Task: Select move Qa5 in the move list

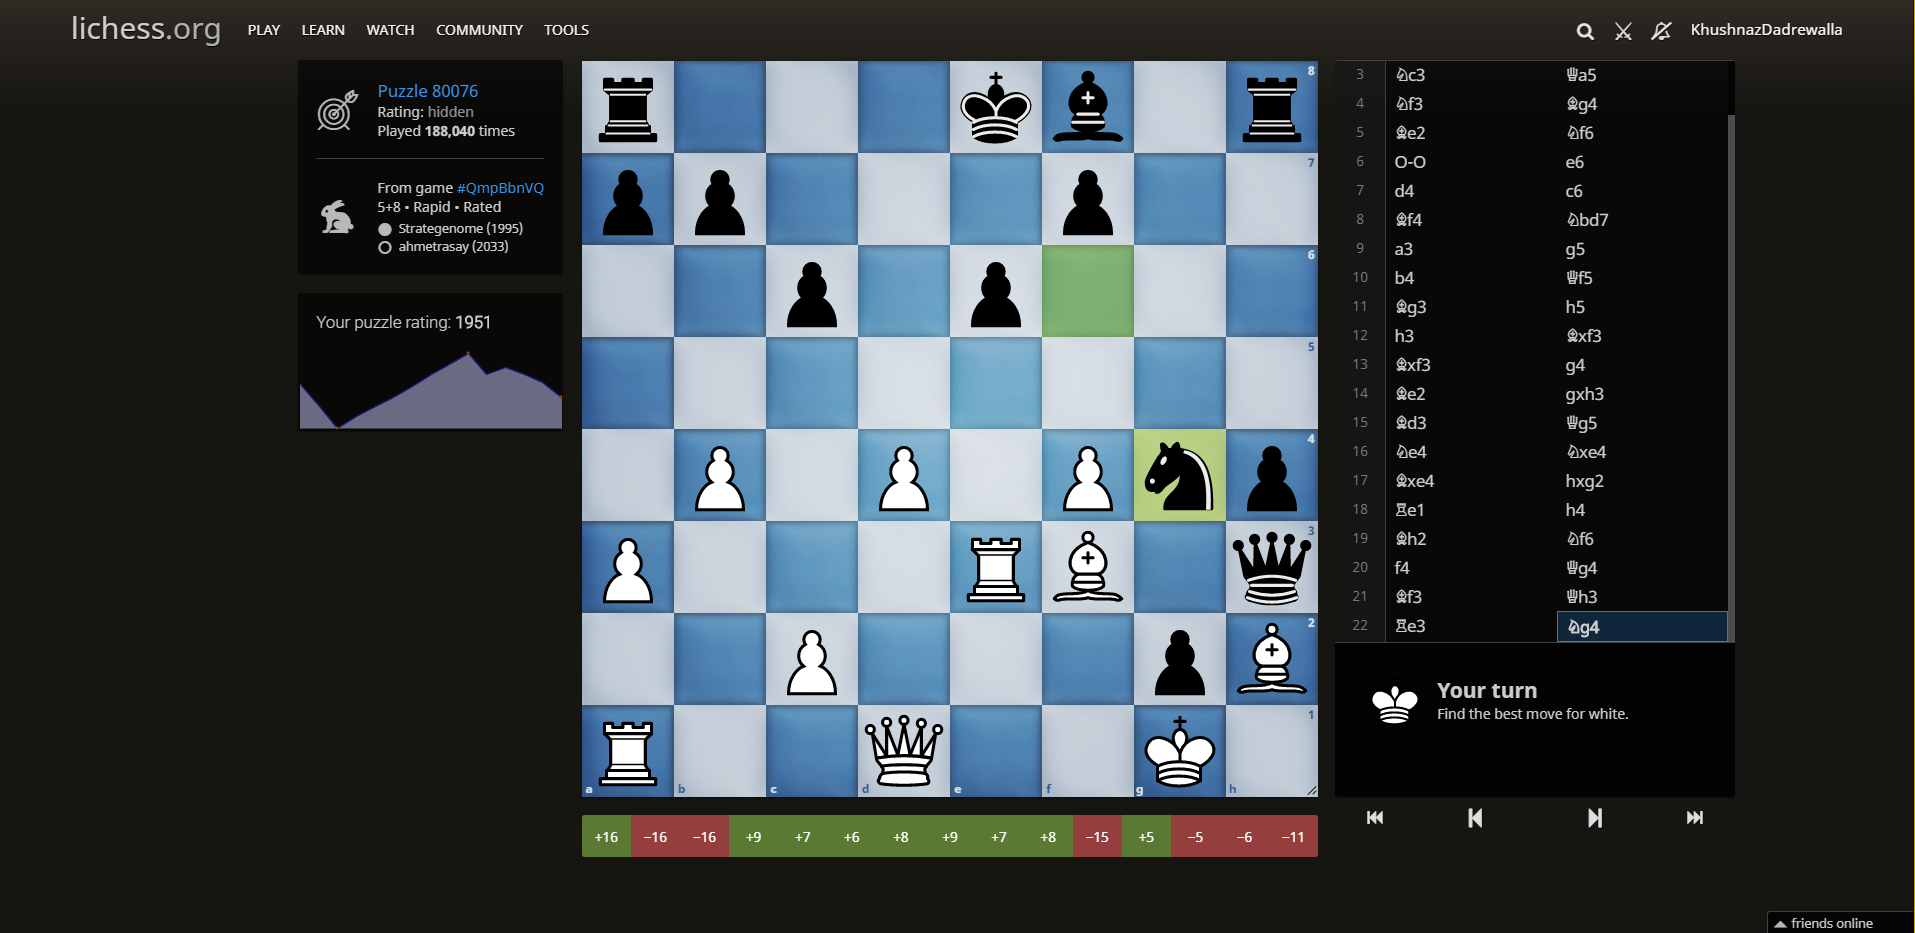Action: click(1583, 74)
